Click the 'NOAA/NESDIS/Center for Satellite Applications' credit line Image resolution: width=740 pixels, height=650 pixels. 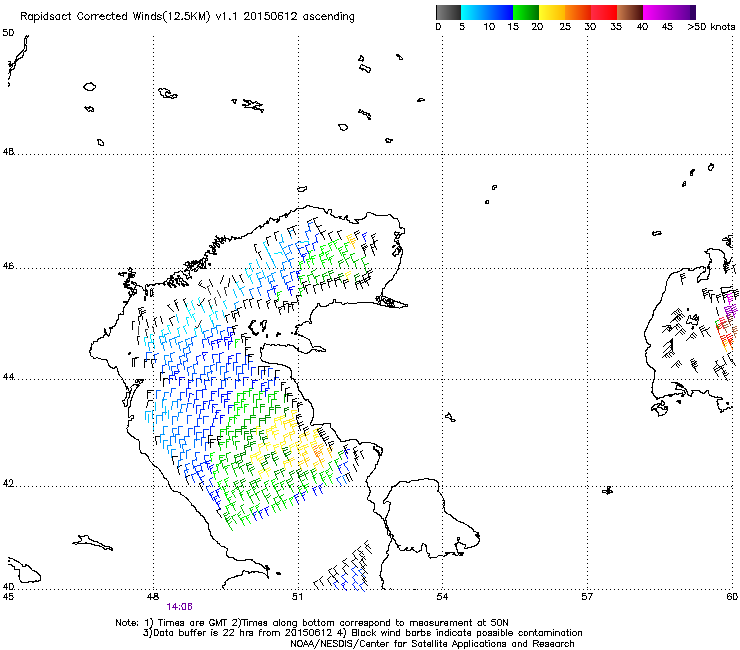coord(432,644)
